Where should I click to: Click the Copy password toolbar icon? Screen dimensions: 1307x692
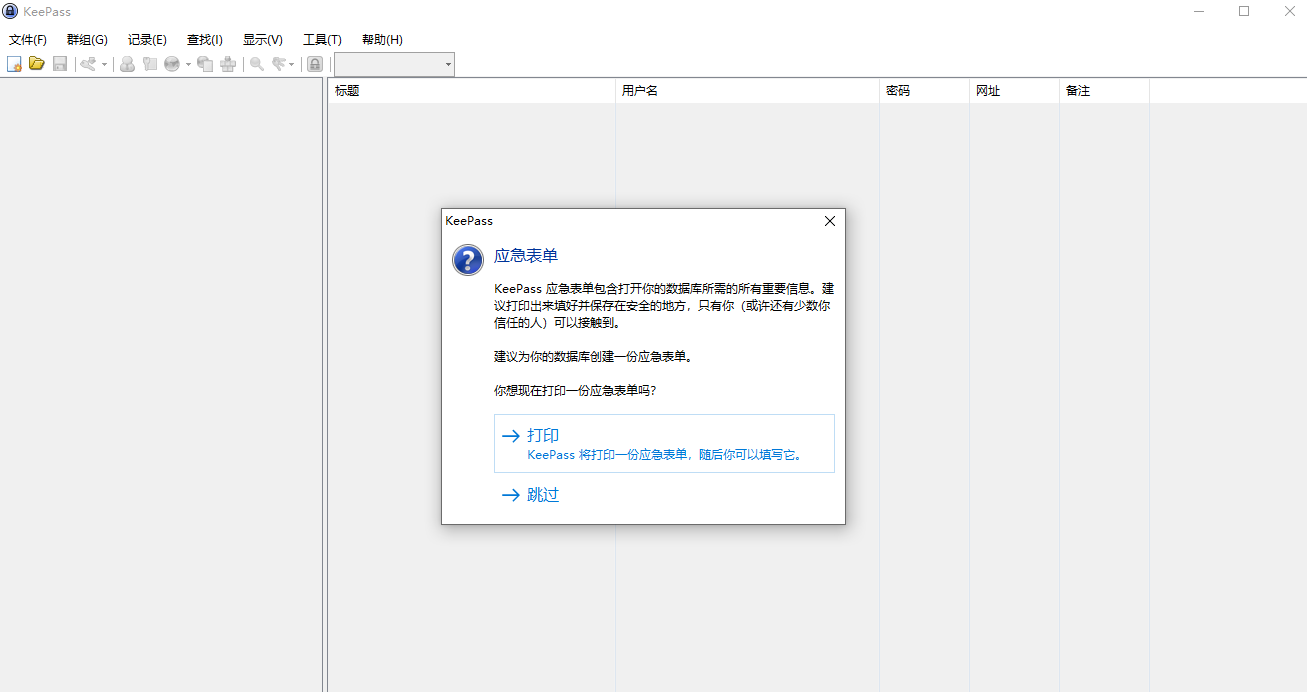tap(150, 64)
